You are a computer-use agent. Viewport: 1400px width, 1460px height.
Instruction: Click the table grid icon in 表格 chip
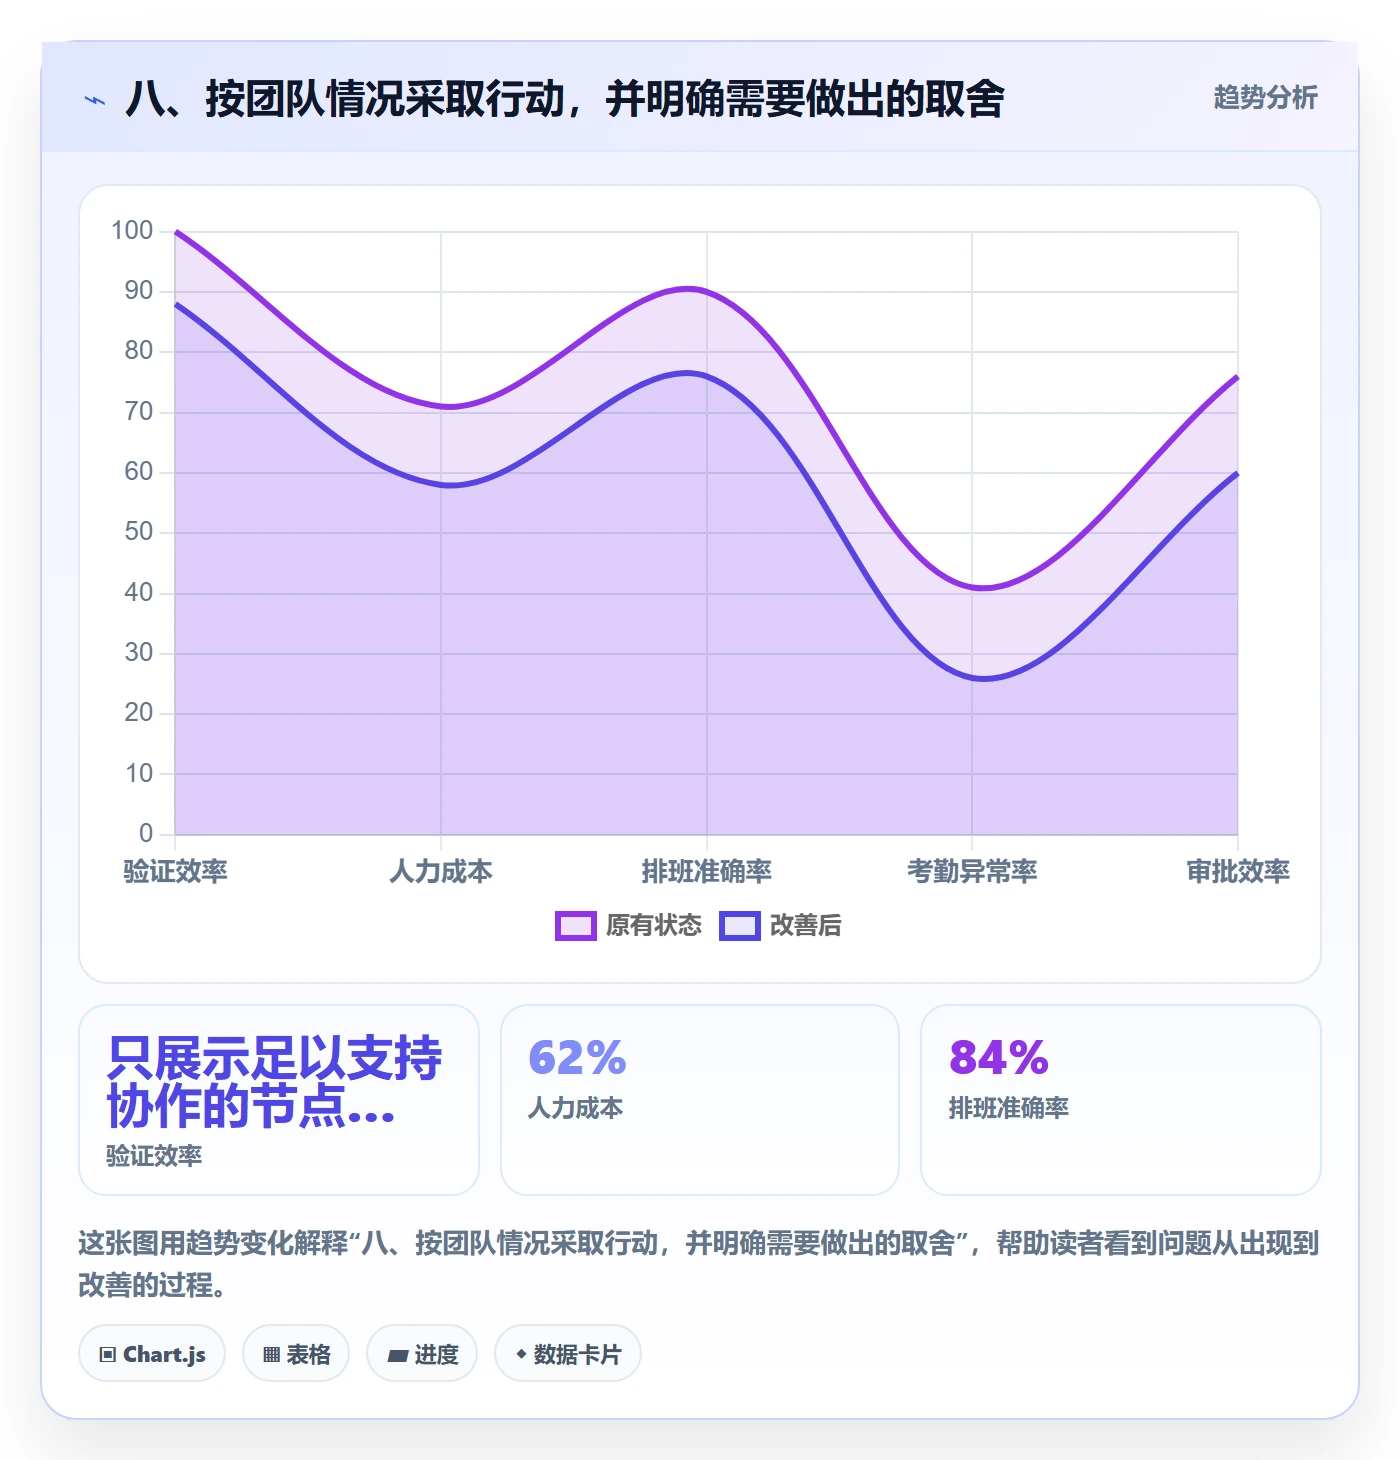pos(271,1355)
